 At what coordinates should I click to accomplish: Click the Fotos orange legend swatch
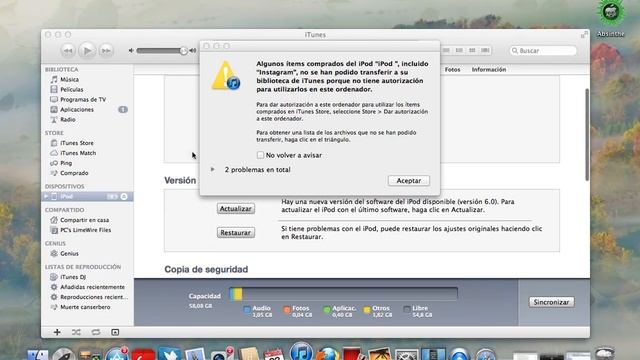coord(287,310)
